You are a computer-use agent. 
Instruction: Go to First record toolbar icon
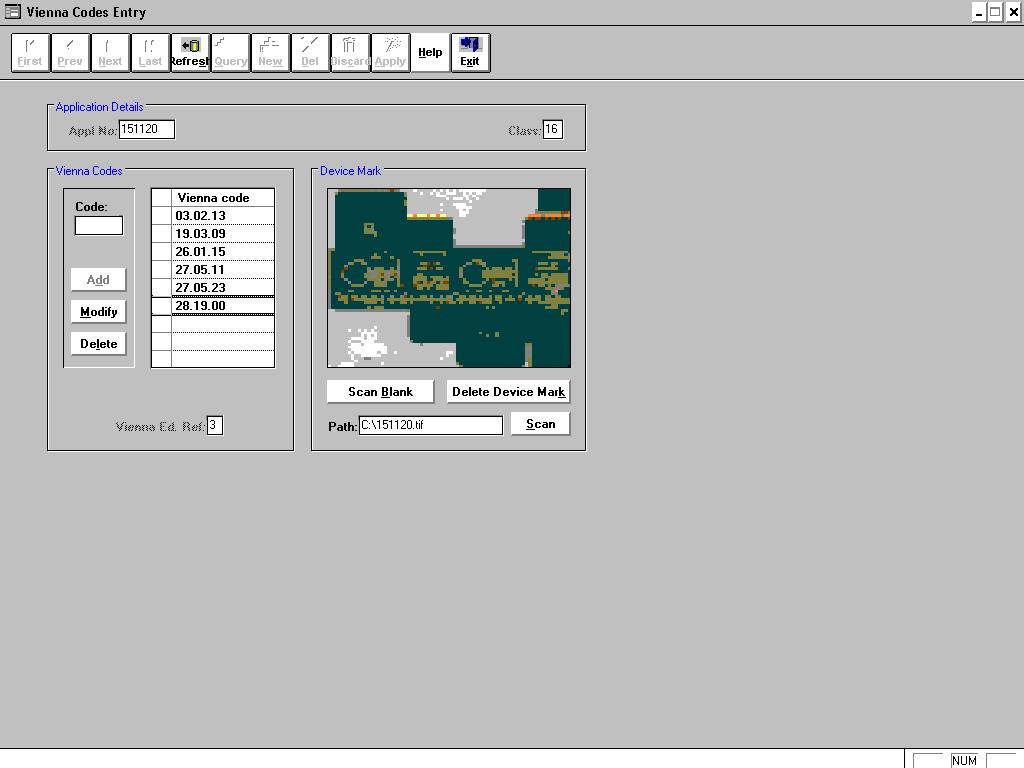pyautogui.click(x=30, y=52)
